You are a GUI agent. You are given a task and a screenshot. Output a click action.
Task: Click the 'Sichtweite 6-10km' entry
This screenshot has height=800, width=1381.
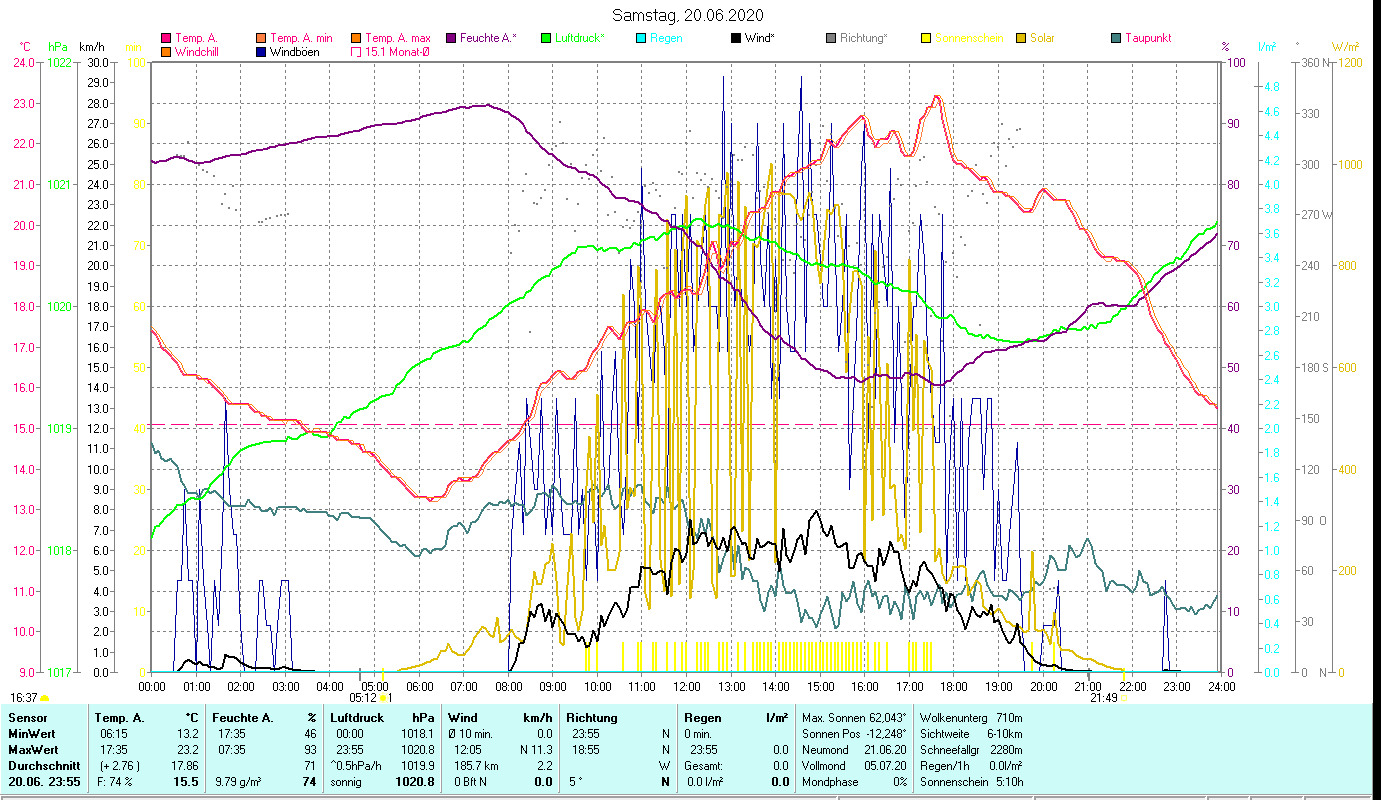click(971, 734)
